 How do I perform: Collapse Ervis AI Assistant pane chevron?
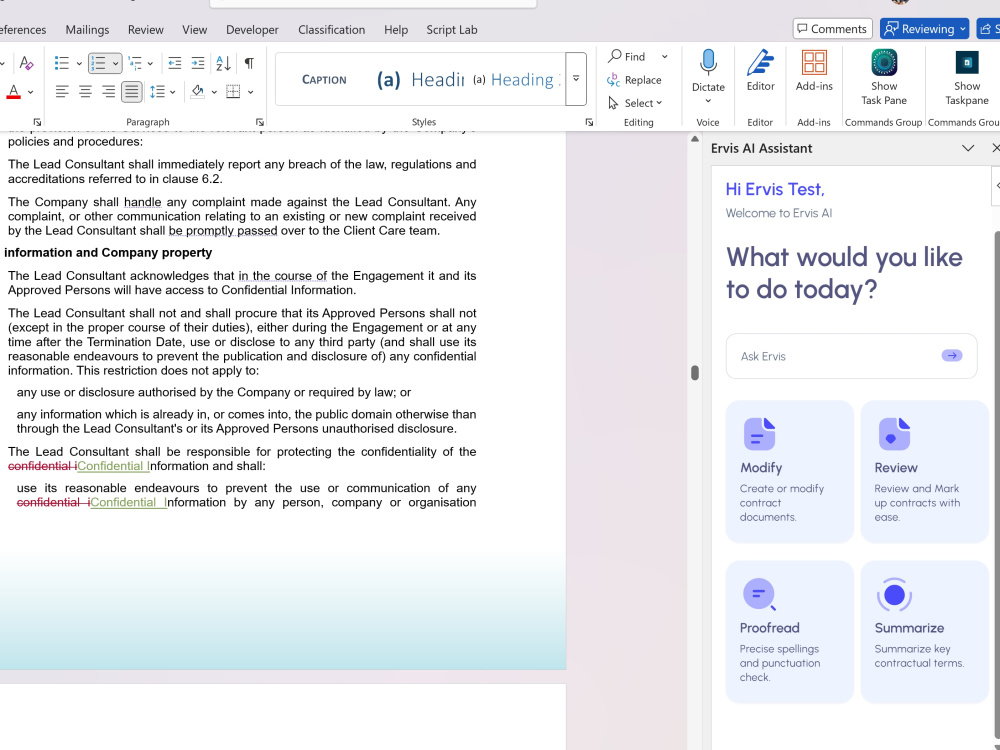click(967, 148)
